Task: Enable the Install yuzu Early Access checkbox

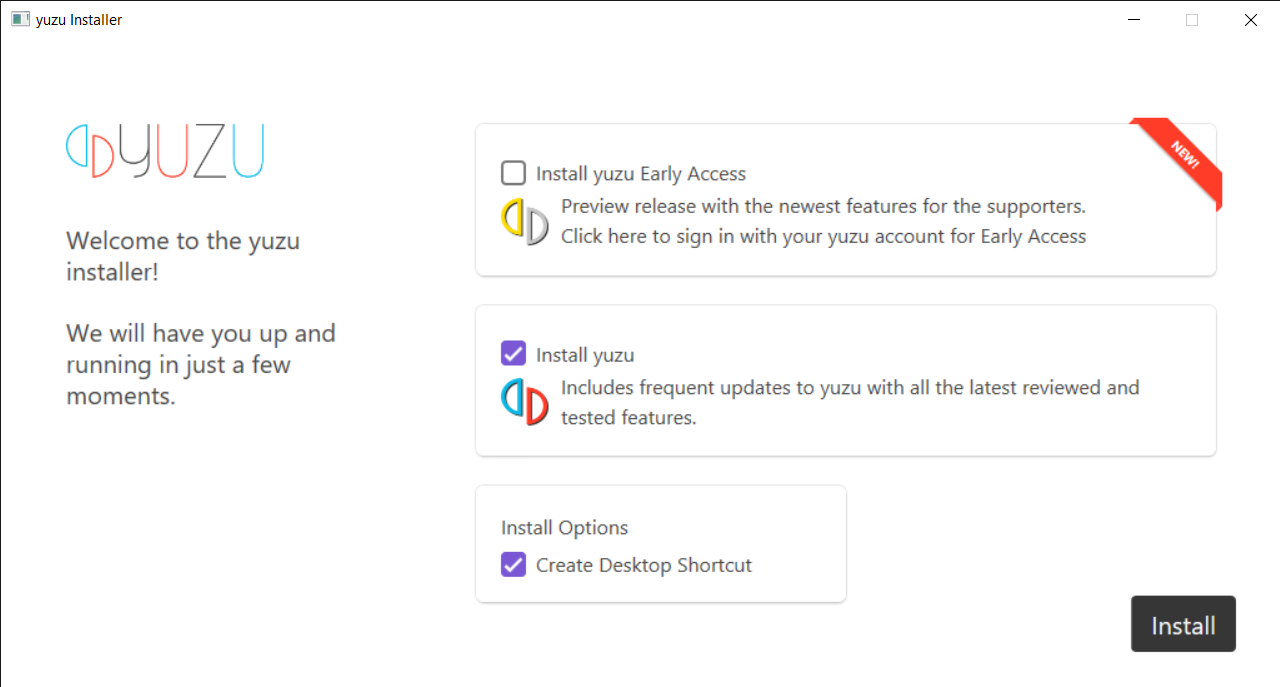Action: [x=513, y=173]
